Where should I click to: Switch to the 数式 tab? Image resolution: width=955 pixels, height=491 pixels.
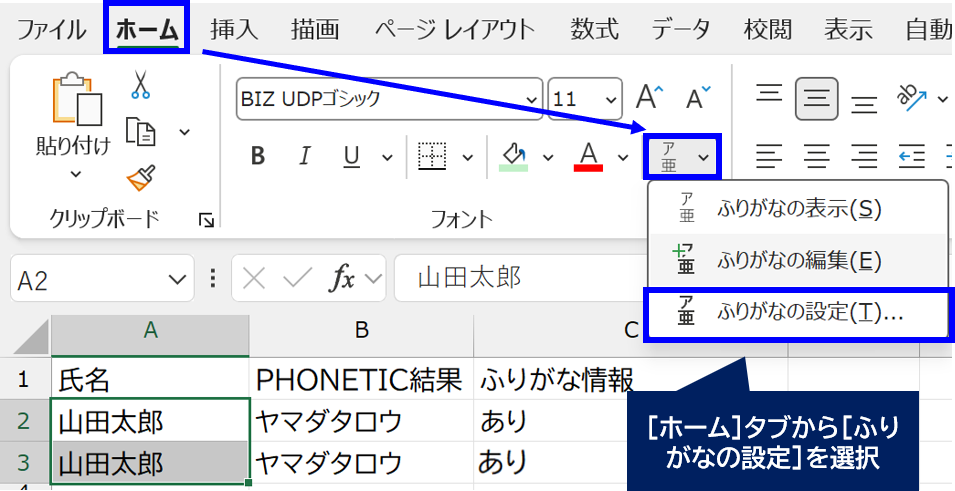click(594, 30)
